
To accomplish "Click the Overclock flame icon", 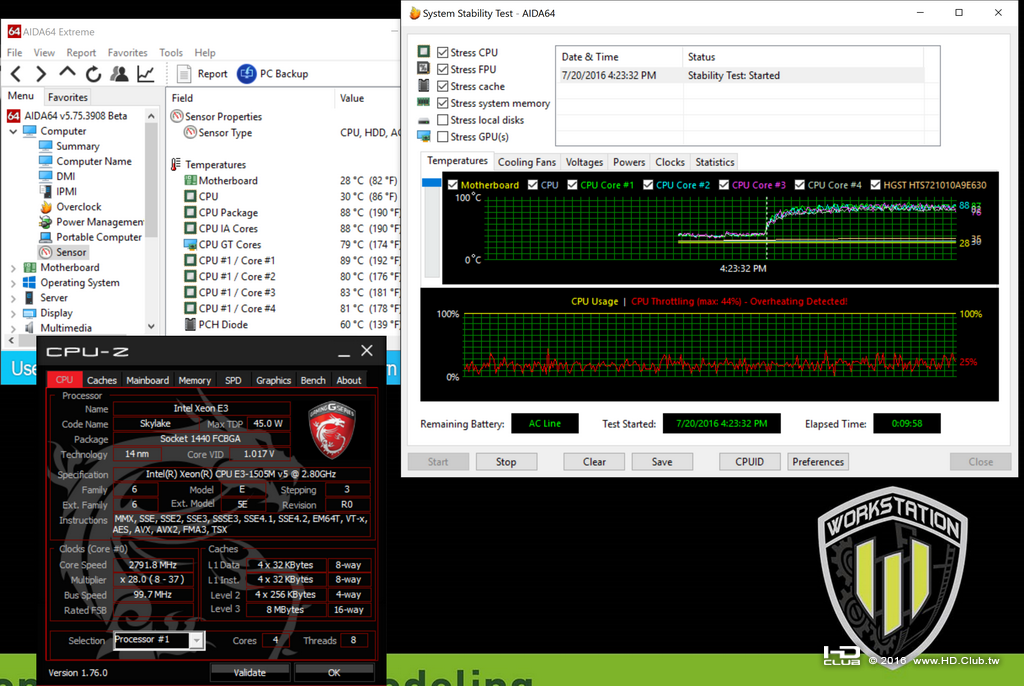I will click(x=46, y=206).
